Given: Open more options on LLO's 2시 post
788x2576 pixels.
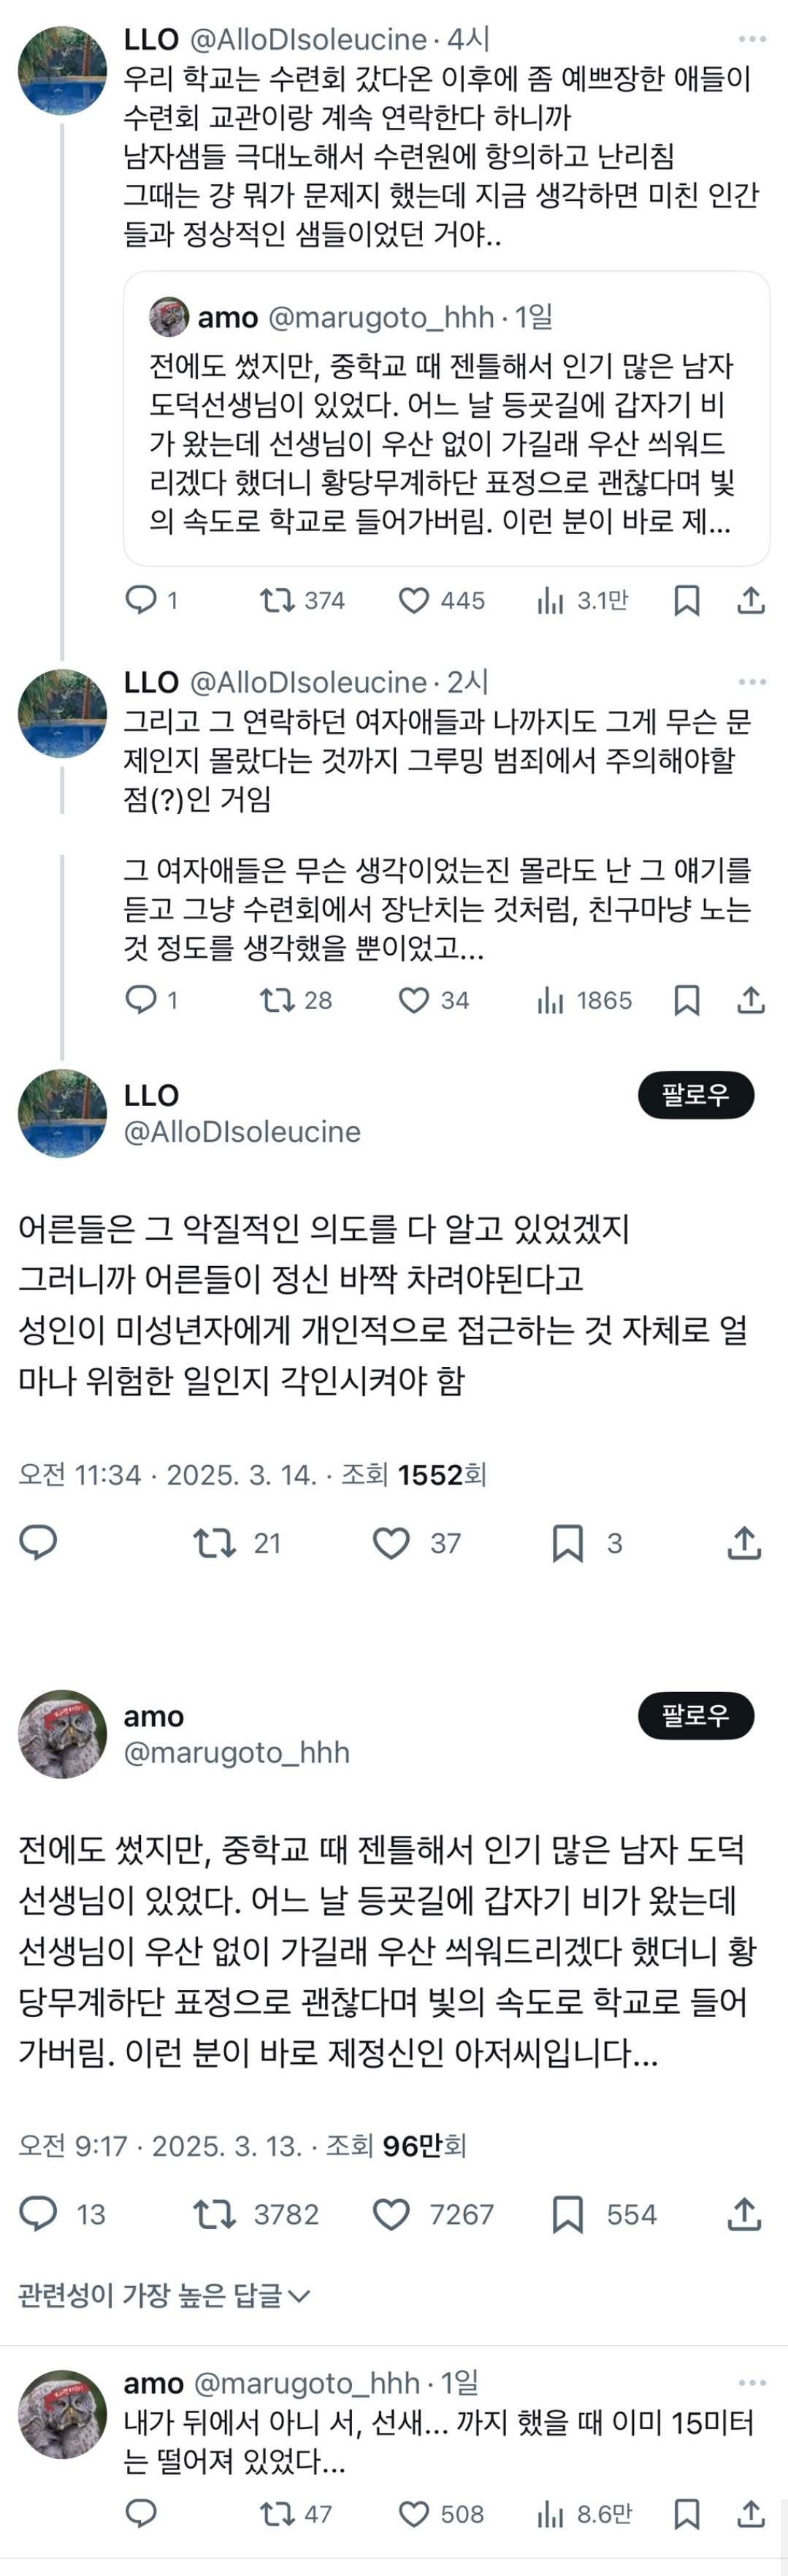Looking at the screenshot, I should coord(752,682).
